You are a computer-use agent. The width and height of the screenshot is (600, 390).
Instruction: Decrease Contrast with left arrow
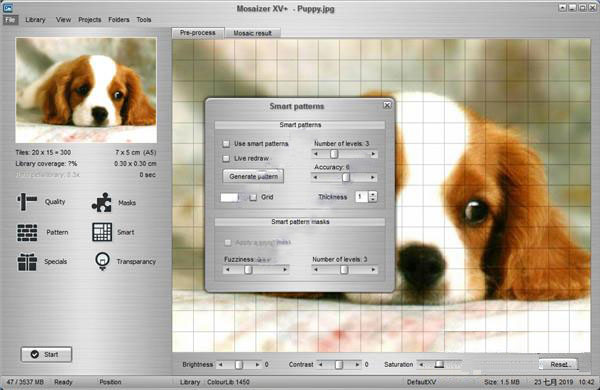(320, 365)
